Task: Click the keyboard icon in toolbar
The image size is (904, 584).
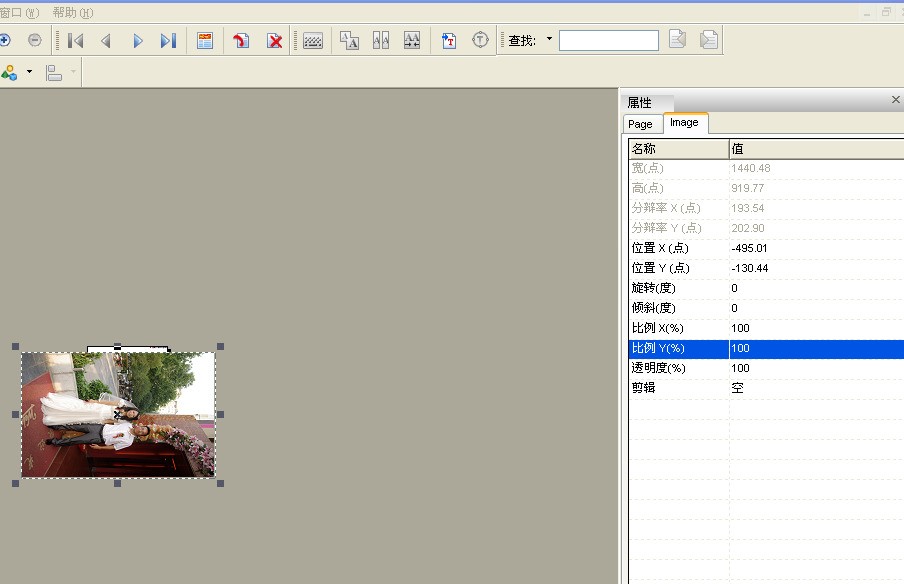Action: 313,41
